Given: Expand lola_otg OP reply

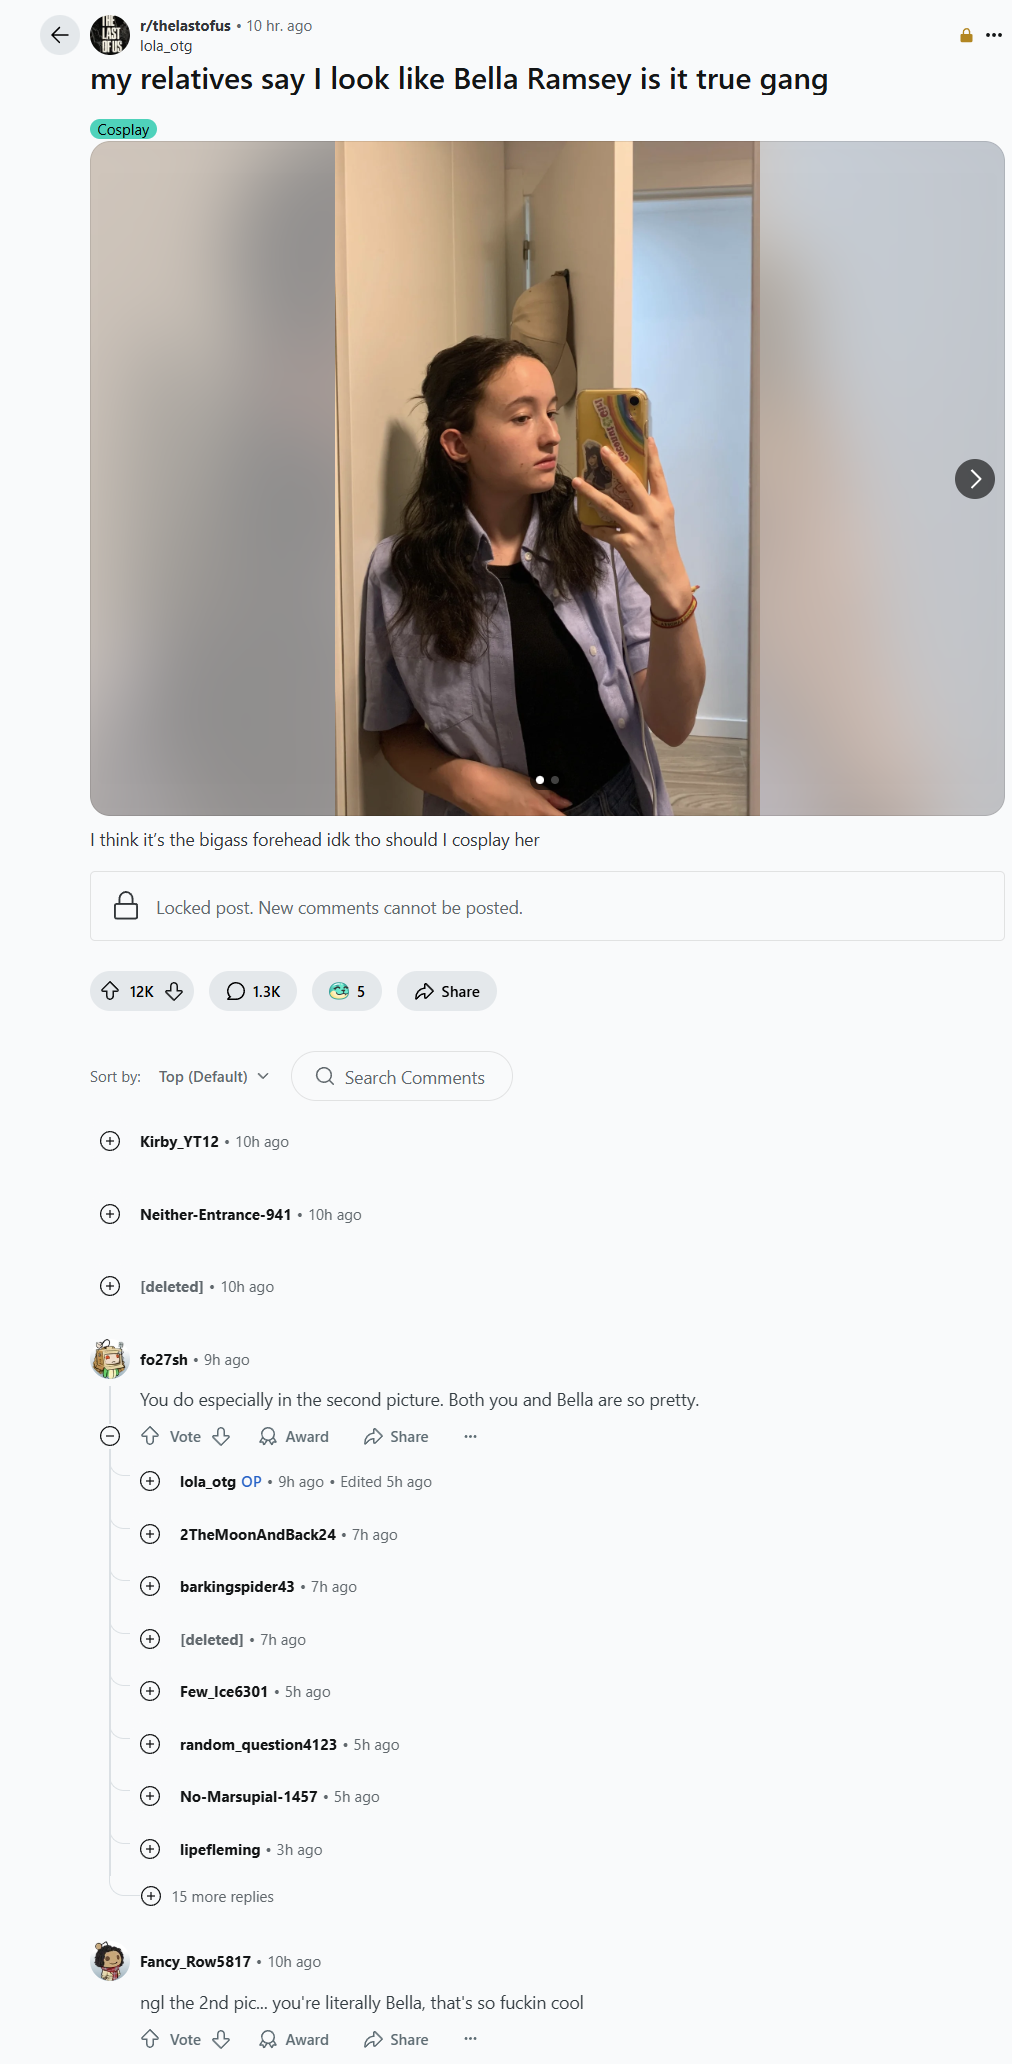Looking at the screenshot, I should 150,1481.
